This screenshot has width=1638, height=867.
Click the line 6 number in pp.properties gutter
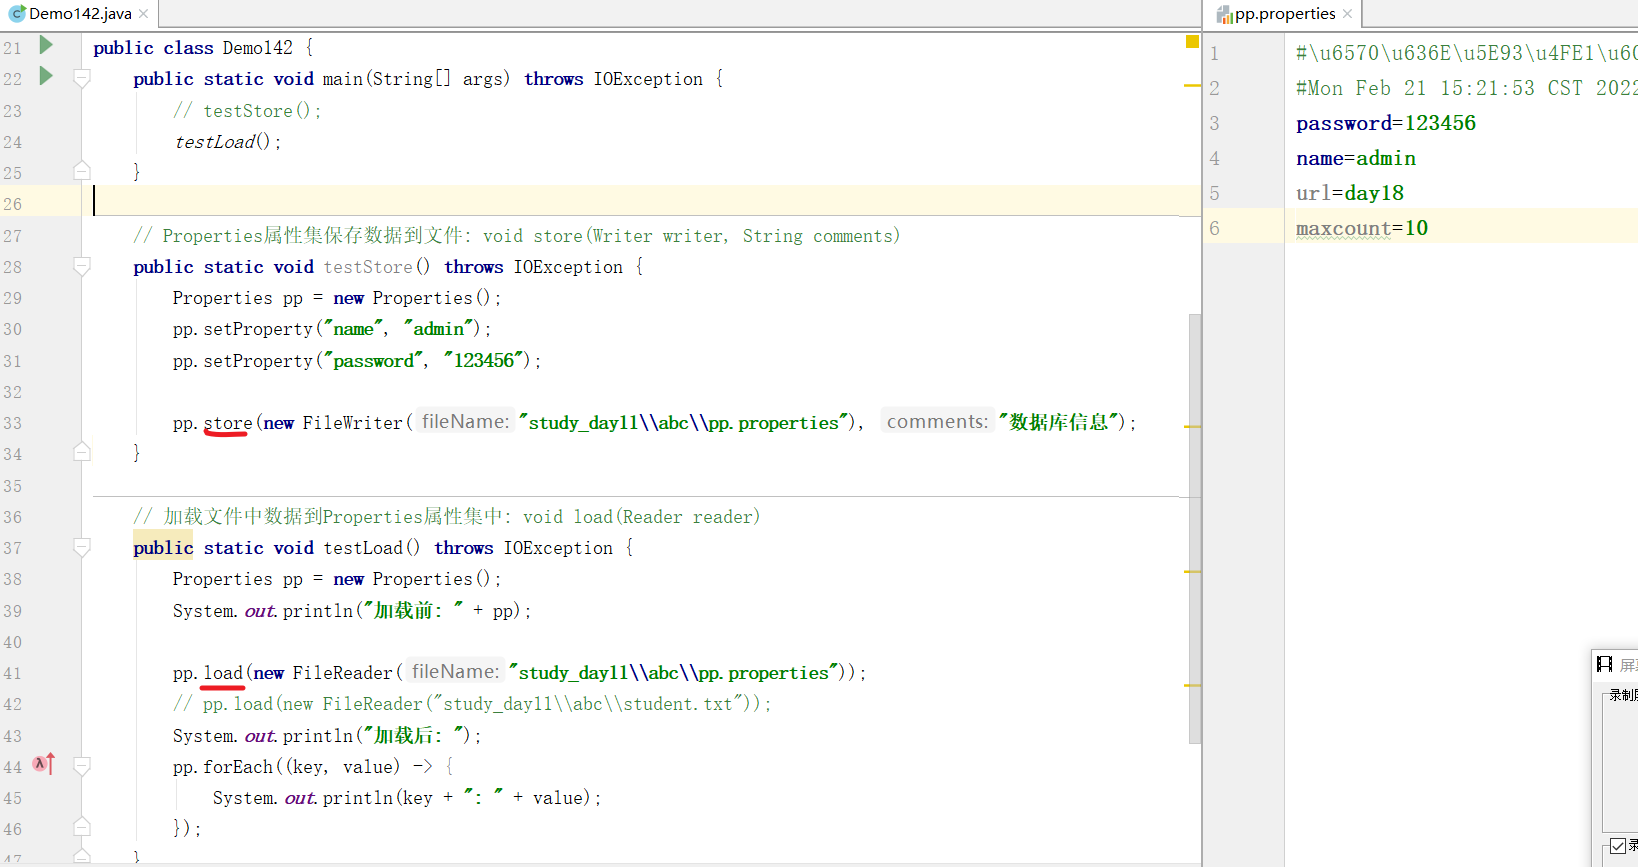(x=1214, y=228)
